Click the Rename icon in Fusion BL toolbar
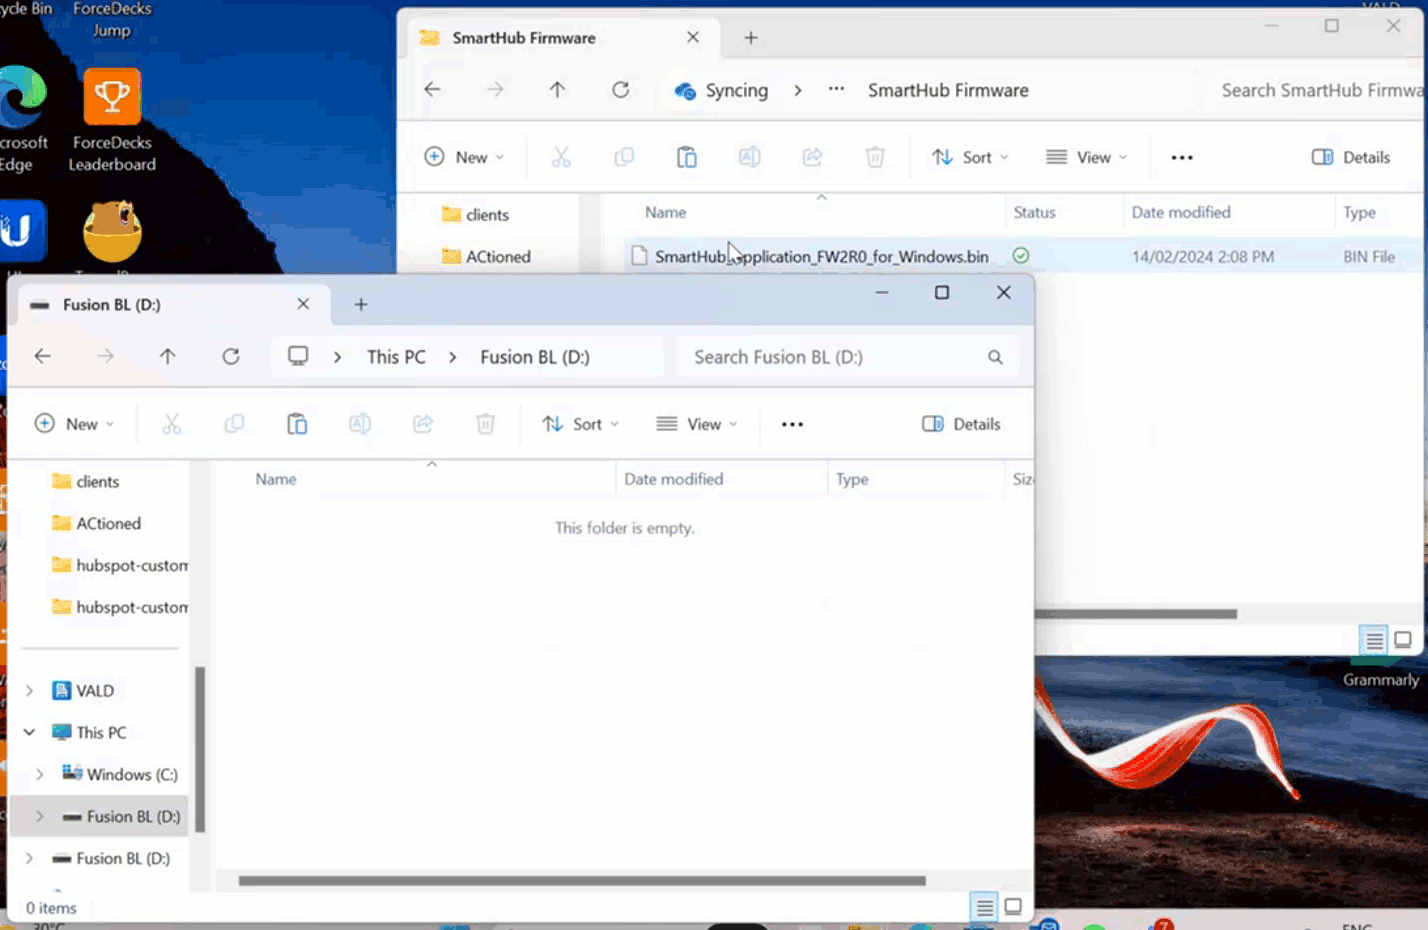 tap(360, 424)
